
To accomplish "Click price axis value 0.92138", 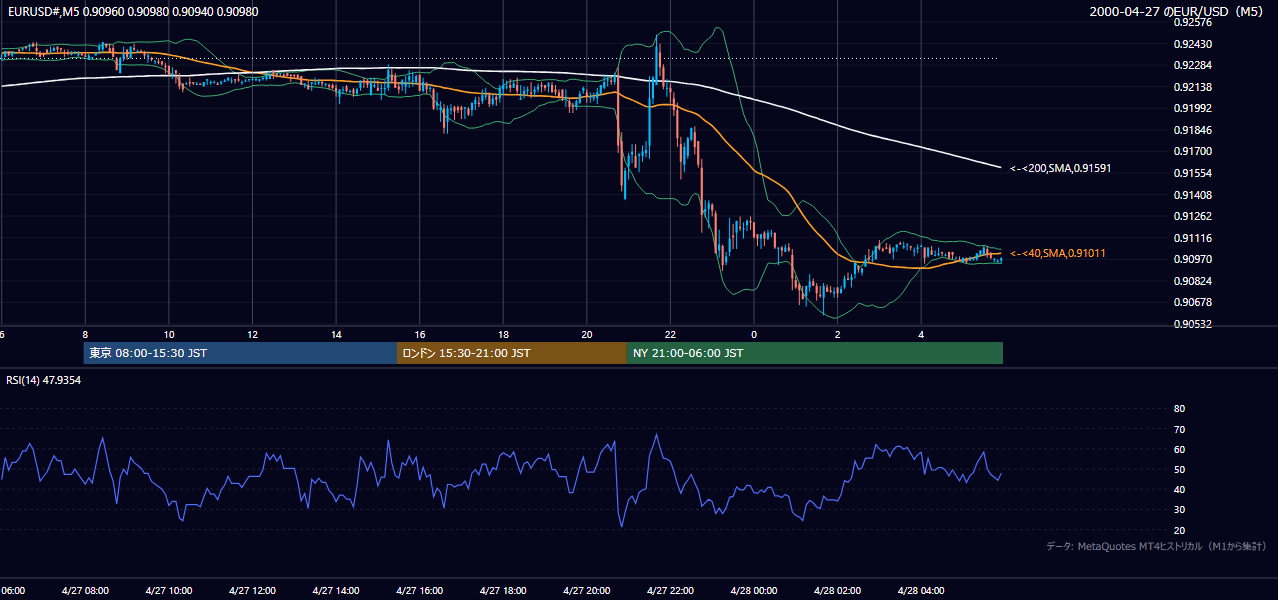I will [x=1193, y=87].
